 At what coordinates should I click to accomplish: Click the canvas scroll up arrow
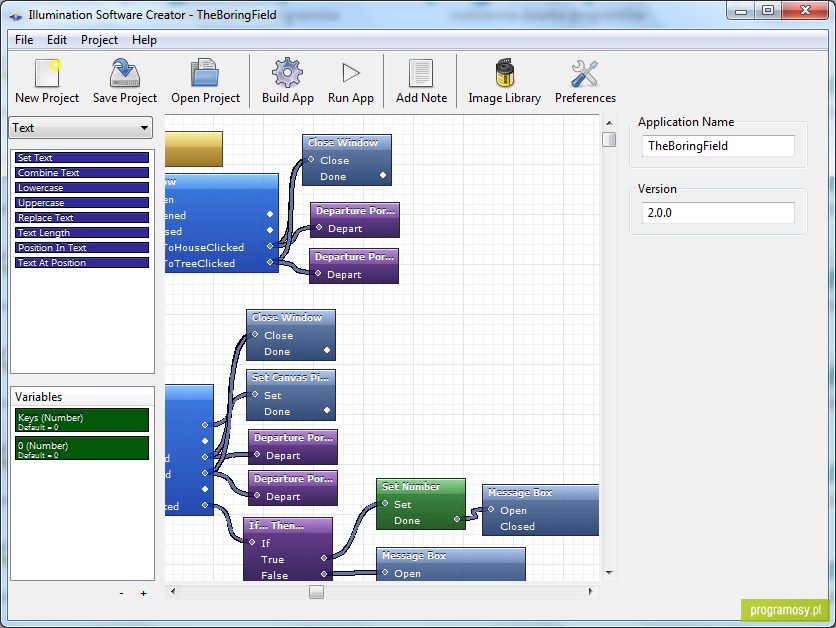click(x=609, y=123)
